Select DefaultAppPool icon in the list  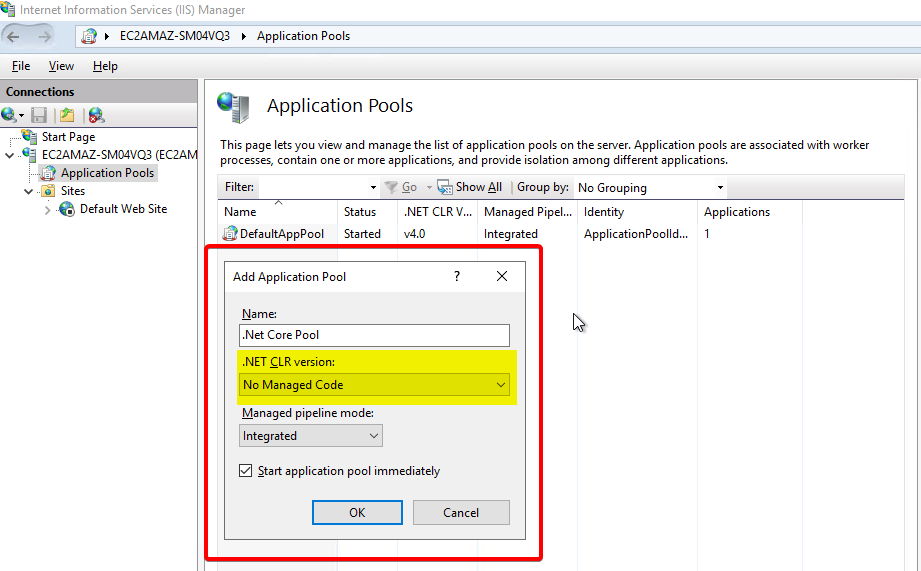click(230, 233)
